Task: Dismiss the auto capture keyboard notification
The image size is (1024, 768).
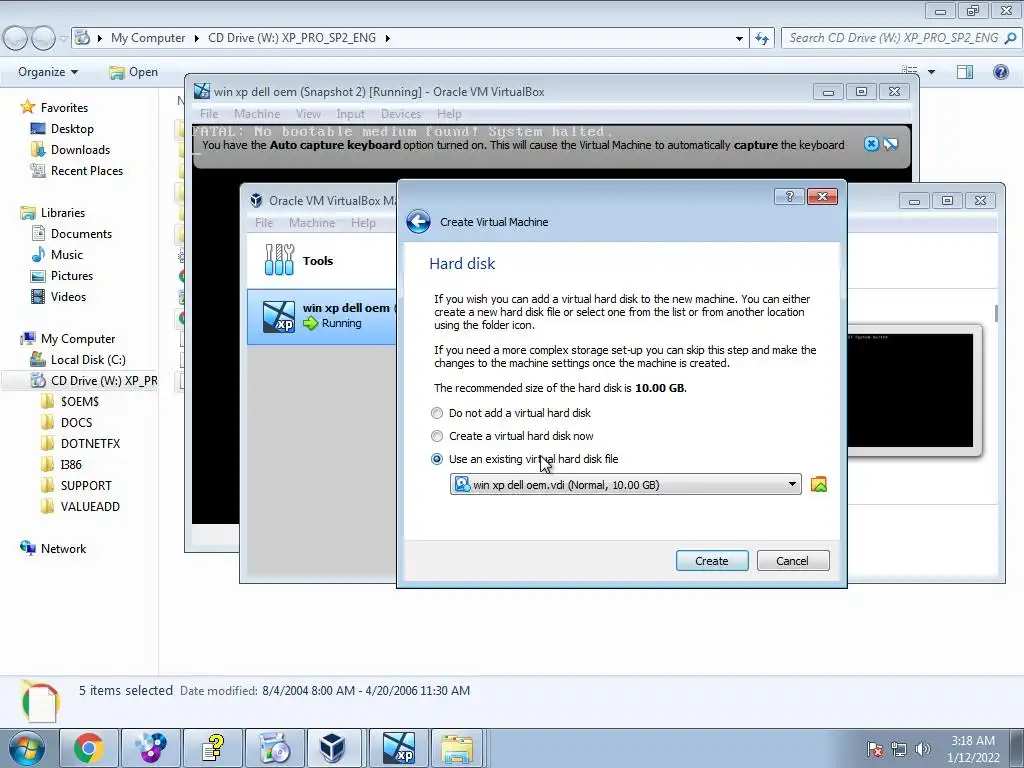Action: click(x=871, y=144)
